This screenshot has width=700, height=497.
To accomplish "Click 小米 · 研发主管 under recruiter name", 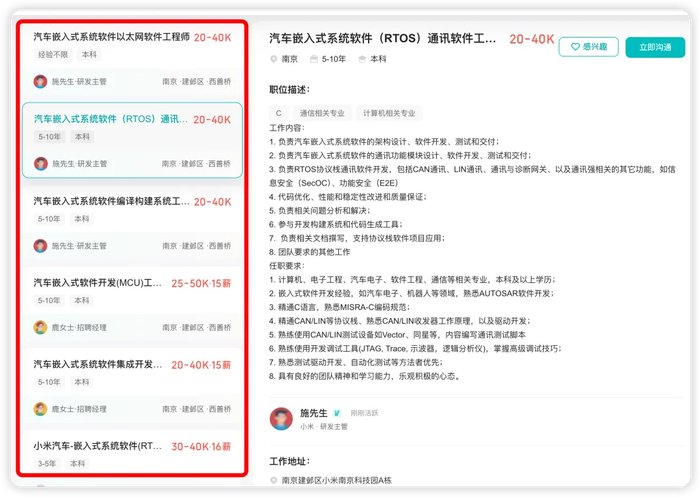I will pos(324,426).
